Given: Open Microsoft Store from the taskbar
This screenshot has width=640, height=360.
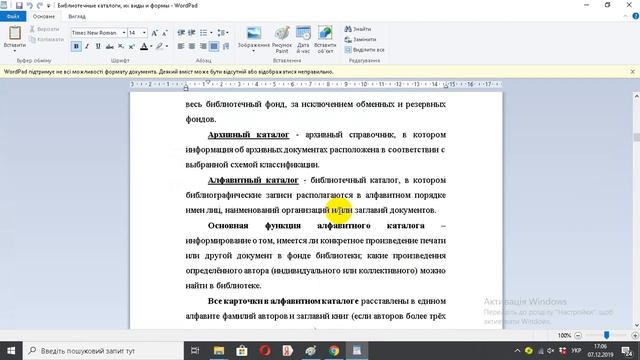Looking at the screenshot, I should click(242, 351).
